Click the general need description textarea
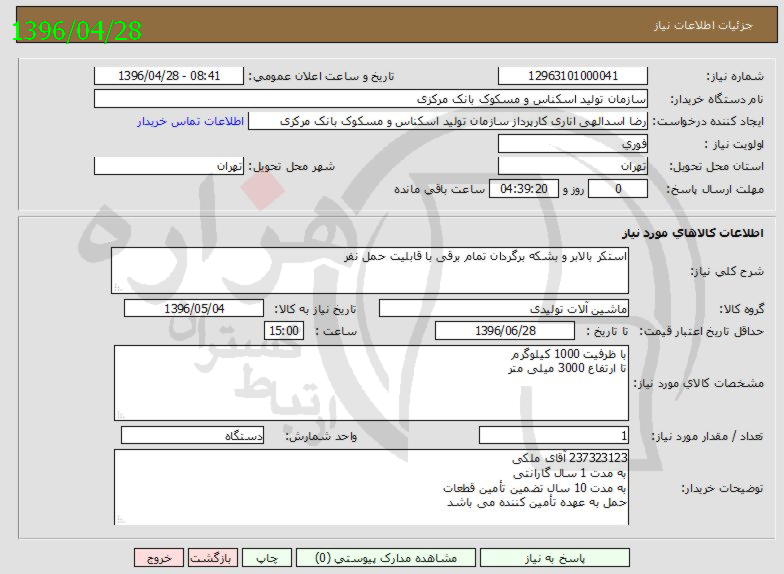This screenshot has height=574, width=784. (370, 270)
